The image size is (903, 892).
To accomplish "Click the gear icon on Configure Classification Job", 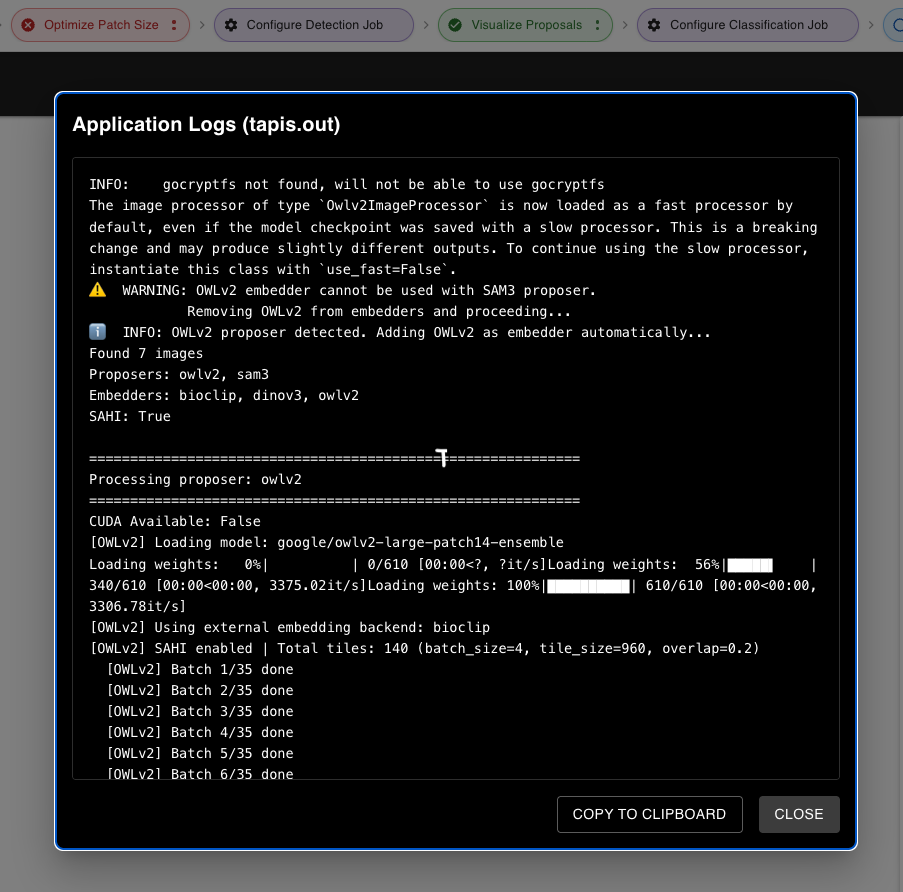I will pos(654,25).
